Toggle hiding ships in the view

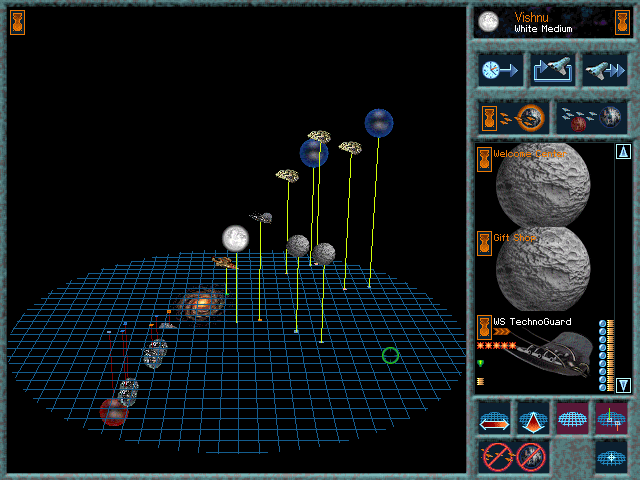click(x=497, y=457)
